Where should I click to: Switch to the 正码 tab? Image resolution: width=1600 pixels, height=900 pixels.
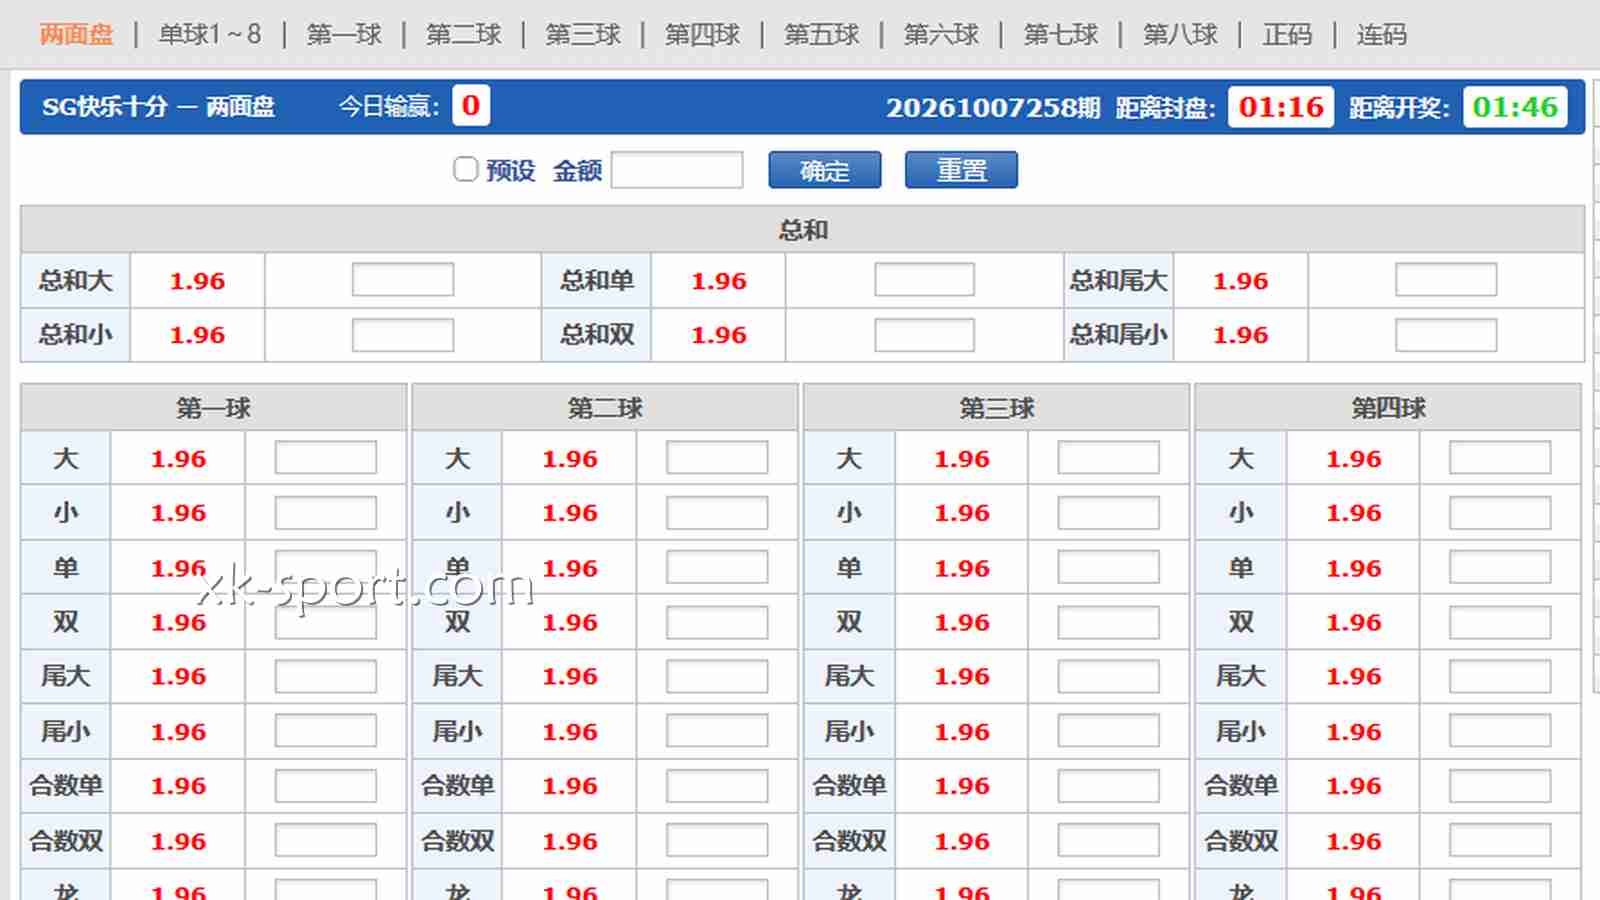point(1287,35)
